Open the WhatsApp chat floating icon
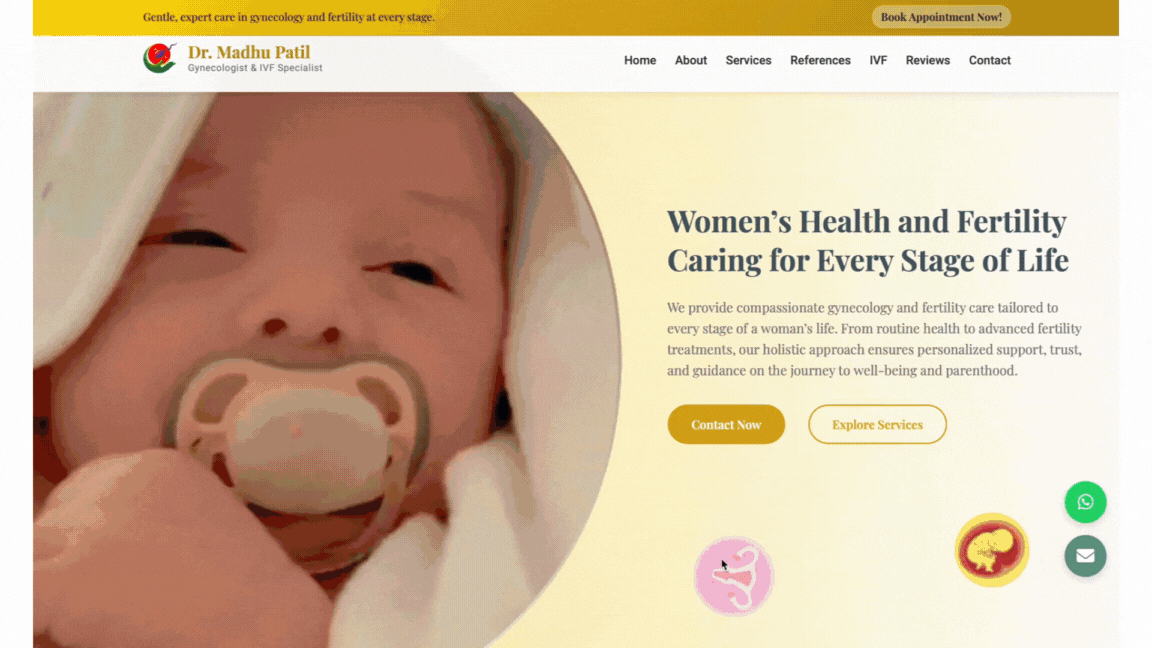The image size is (1152, 648). [1085, 502]
